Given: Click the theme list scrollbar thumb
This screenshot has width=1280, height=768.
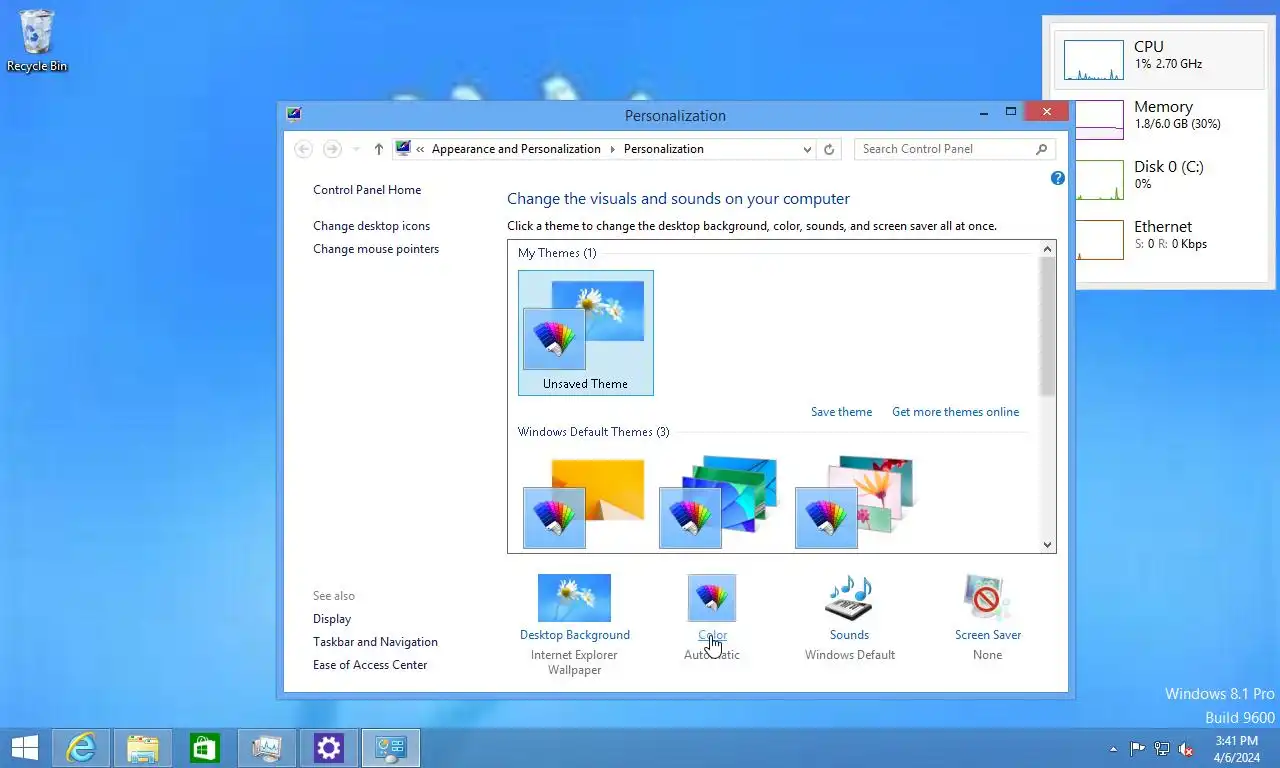Looking at the screenshot, I should 1048,326.
